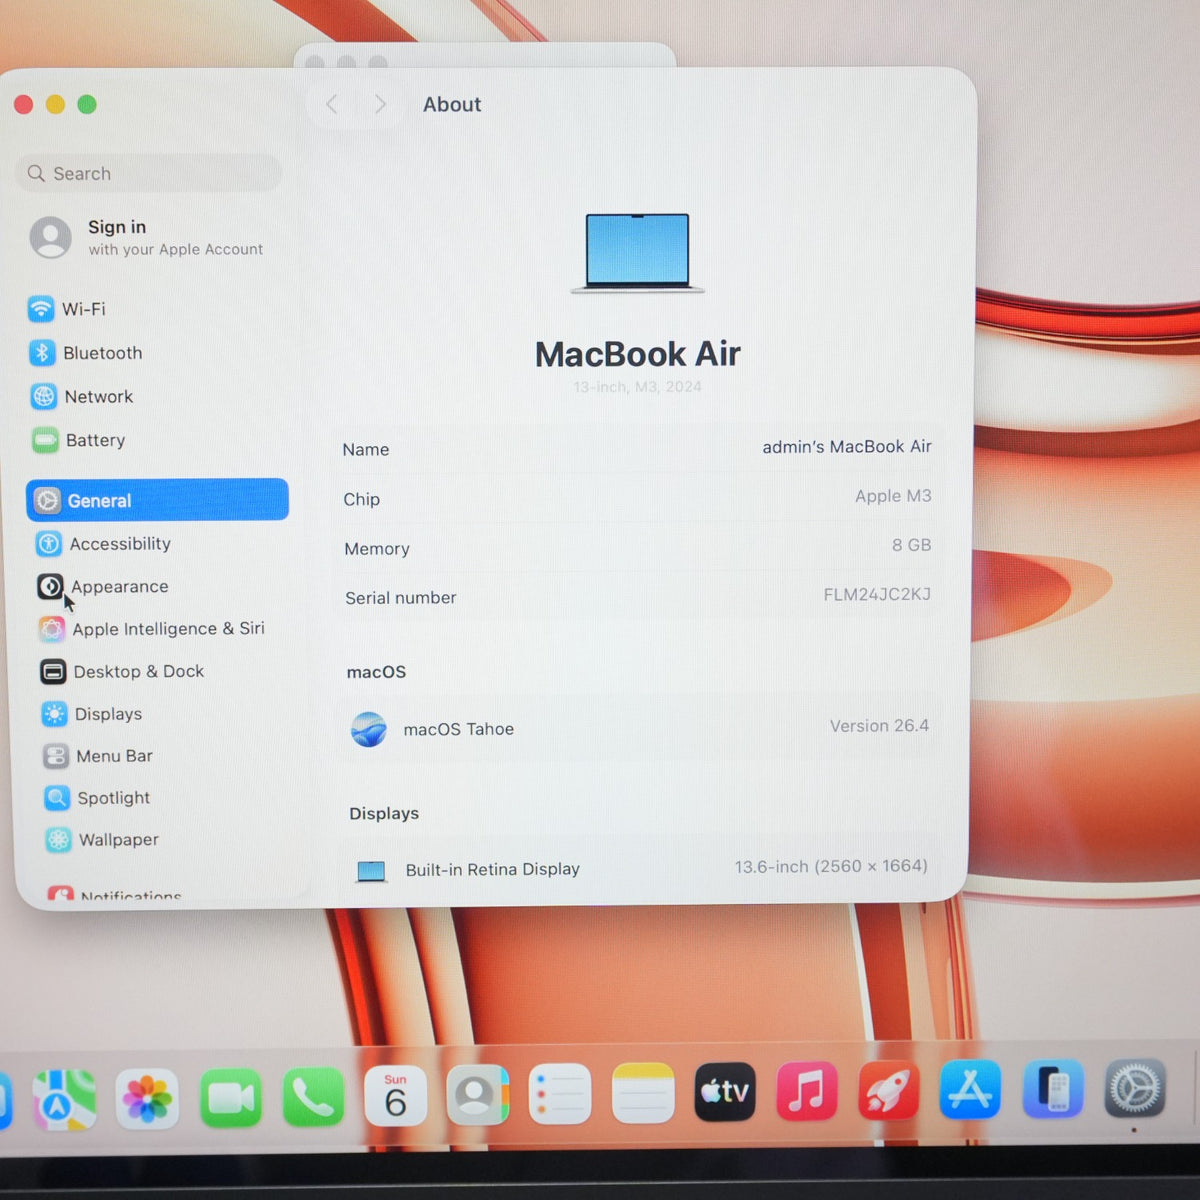Click the macOS Tahoe row
Viewport: 1200px width, 1200px height.
pos(640,728)
